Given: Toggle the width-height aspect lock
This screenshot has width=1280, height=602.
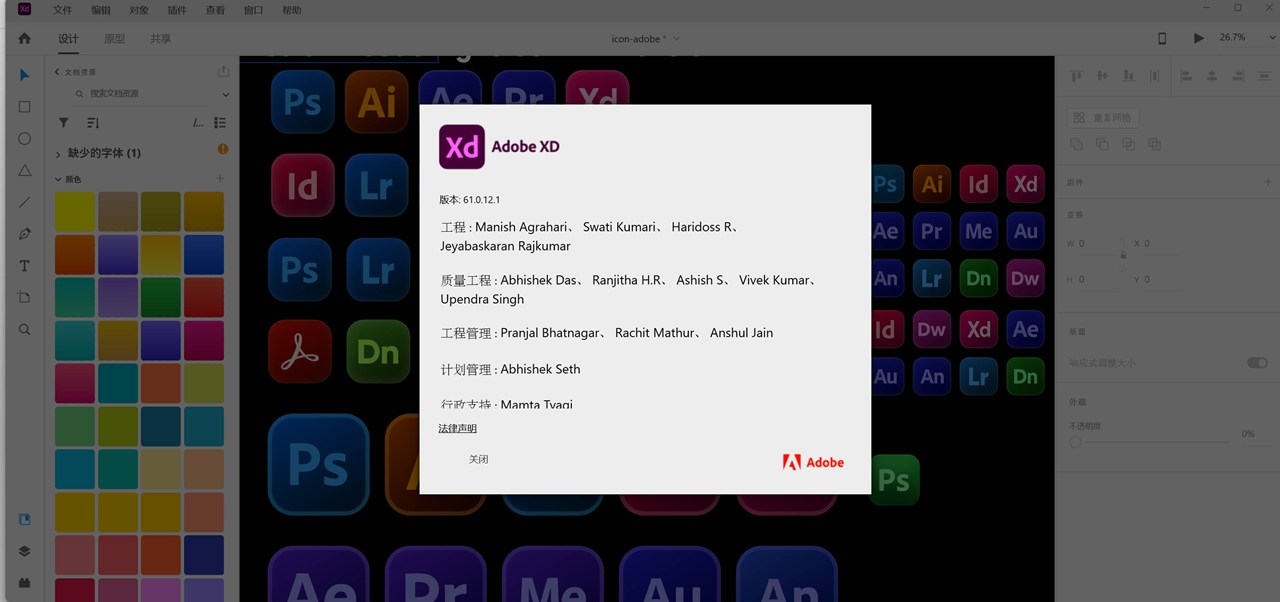Looking at the screenshot, I should click(1123, 256).
